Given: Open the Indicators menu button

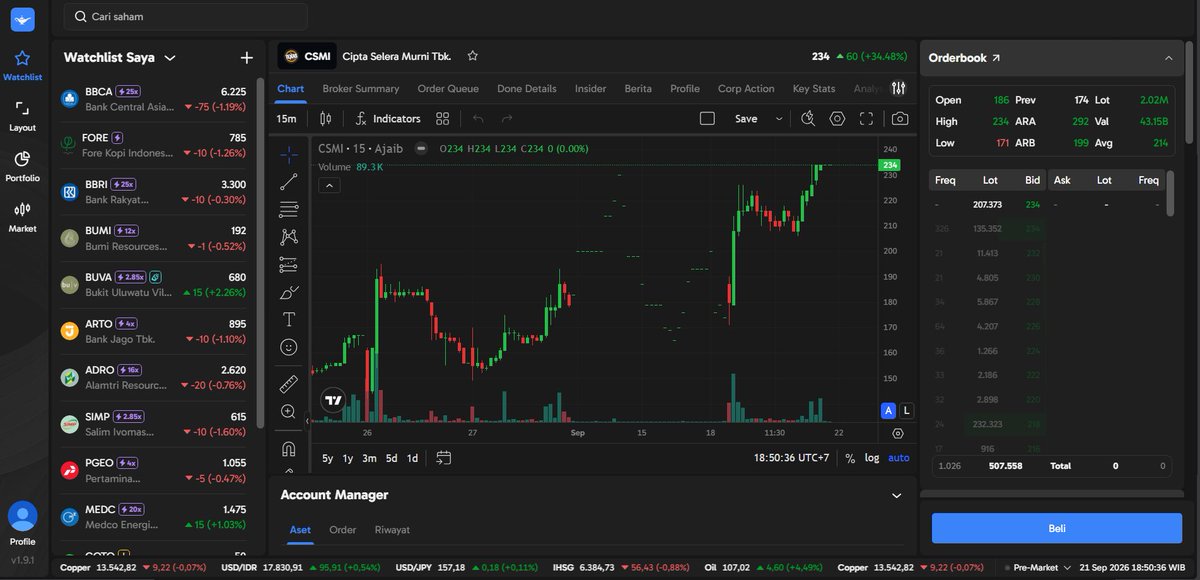Looking at the screenshot, I should pos(388,118).
